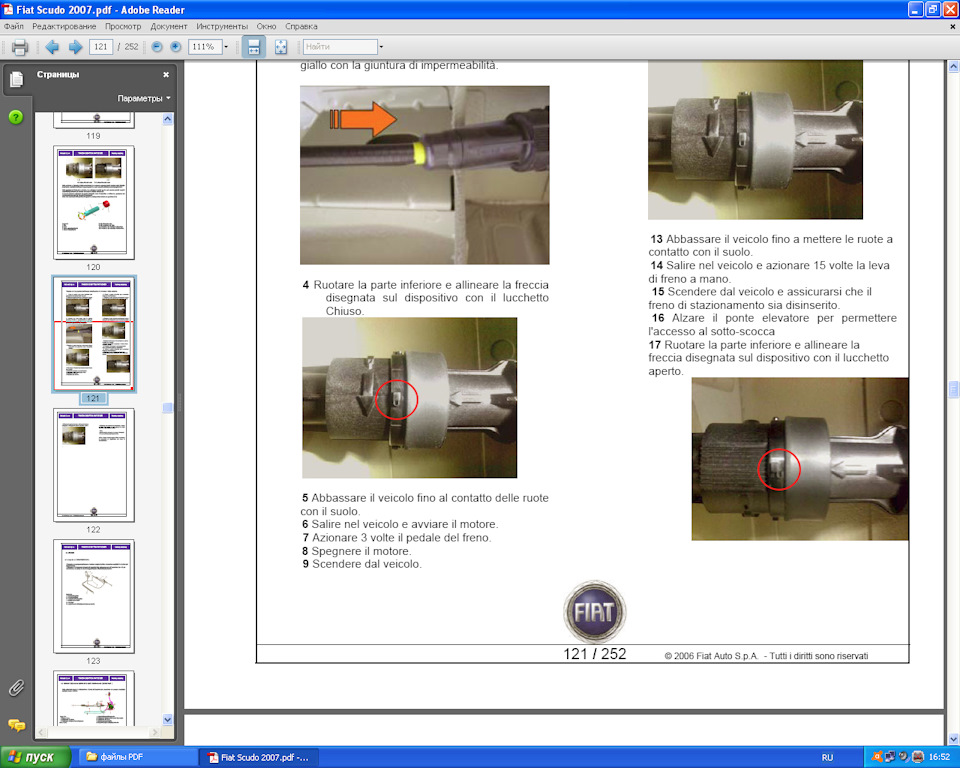Click the green help question mark icon
Screen dimensions: 960x768
[16, 117]
